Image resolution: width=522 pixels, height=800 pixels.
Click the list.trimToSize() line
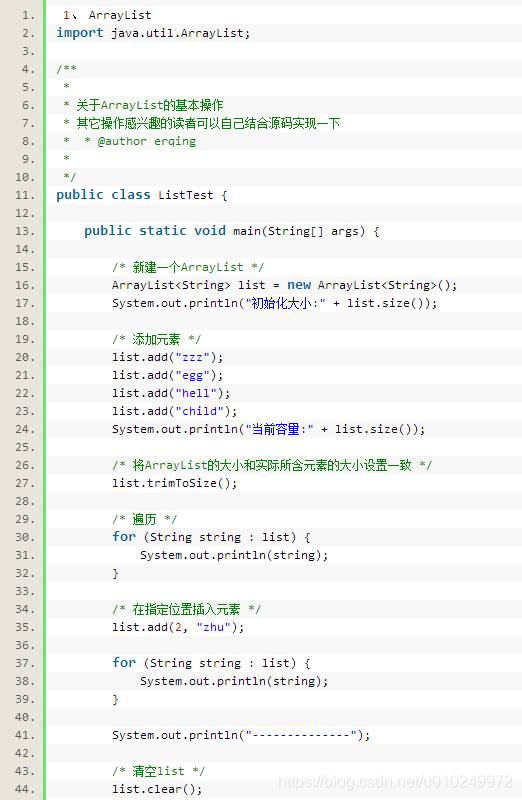pos(175,483)
